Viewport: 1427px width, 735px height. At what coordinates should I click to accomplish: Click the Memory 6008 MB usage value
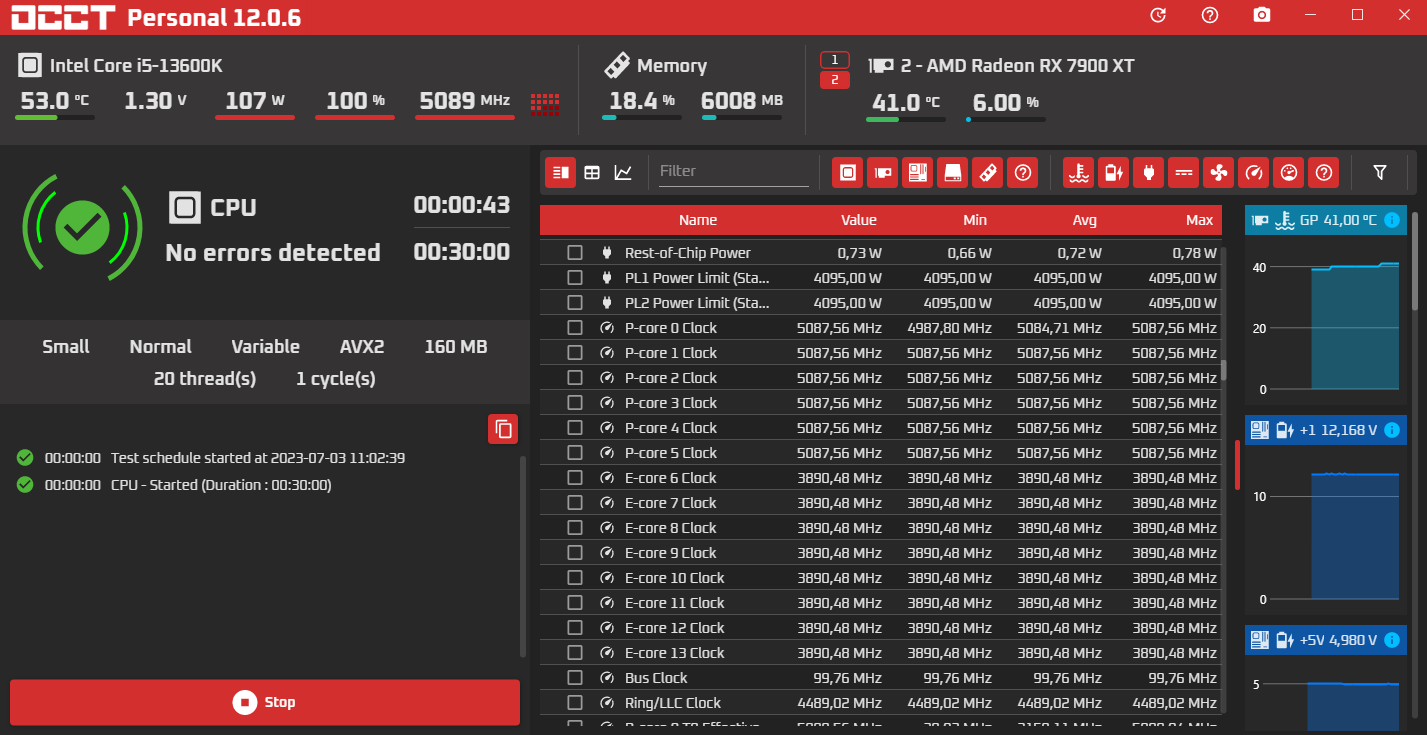pos(742,101)
